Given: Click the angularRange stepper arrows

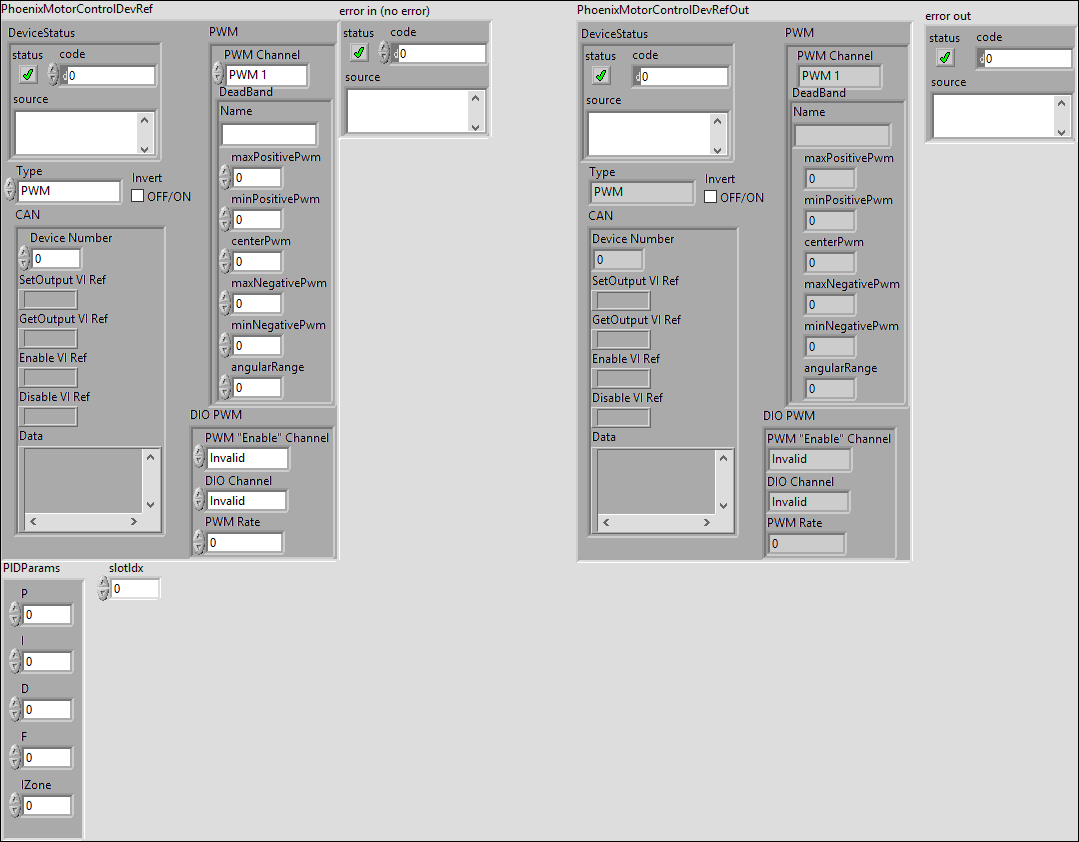Looking at the screenshot, I should [x=225, y=388].
